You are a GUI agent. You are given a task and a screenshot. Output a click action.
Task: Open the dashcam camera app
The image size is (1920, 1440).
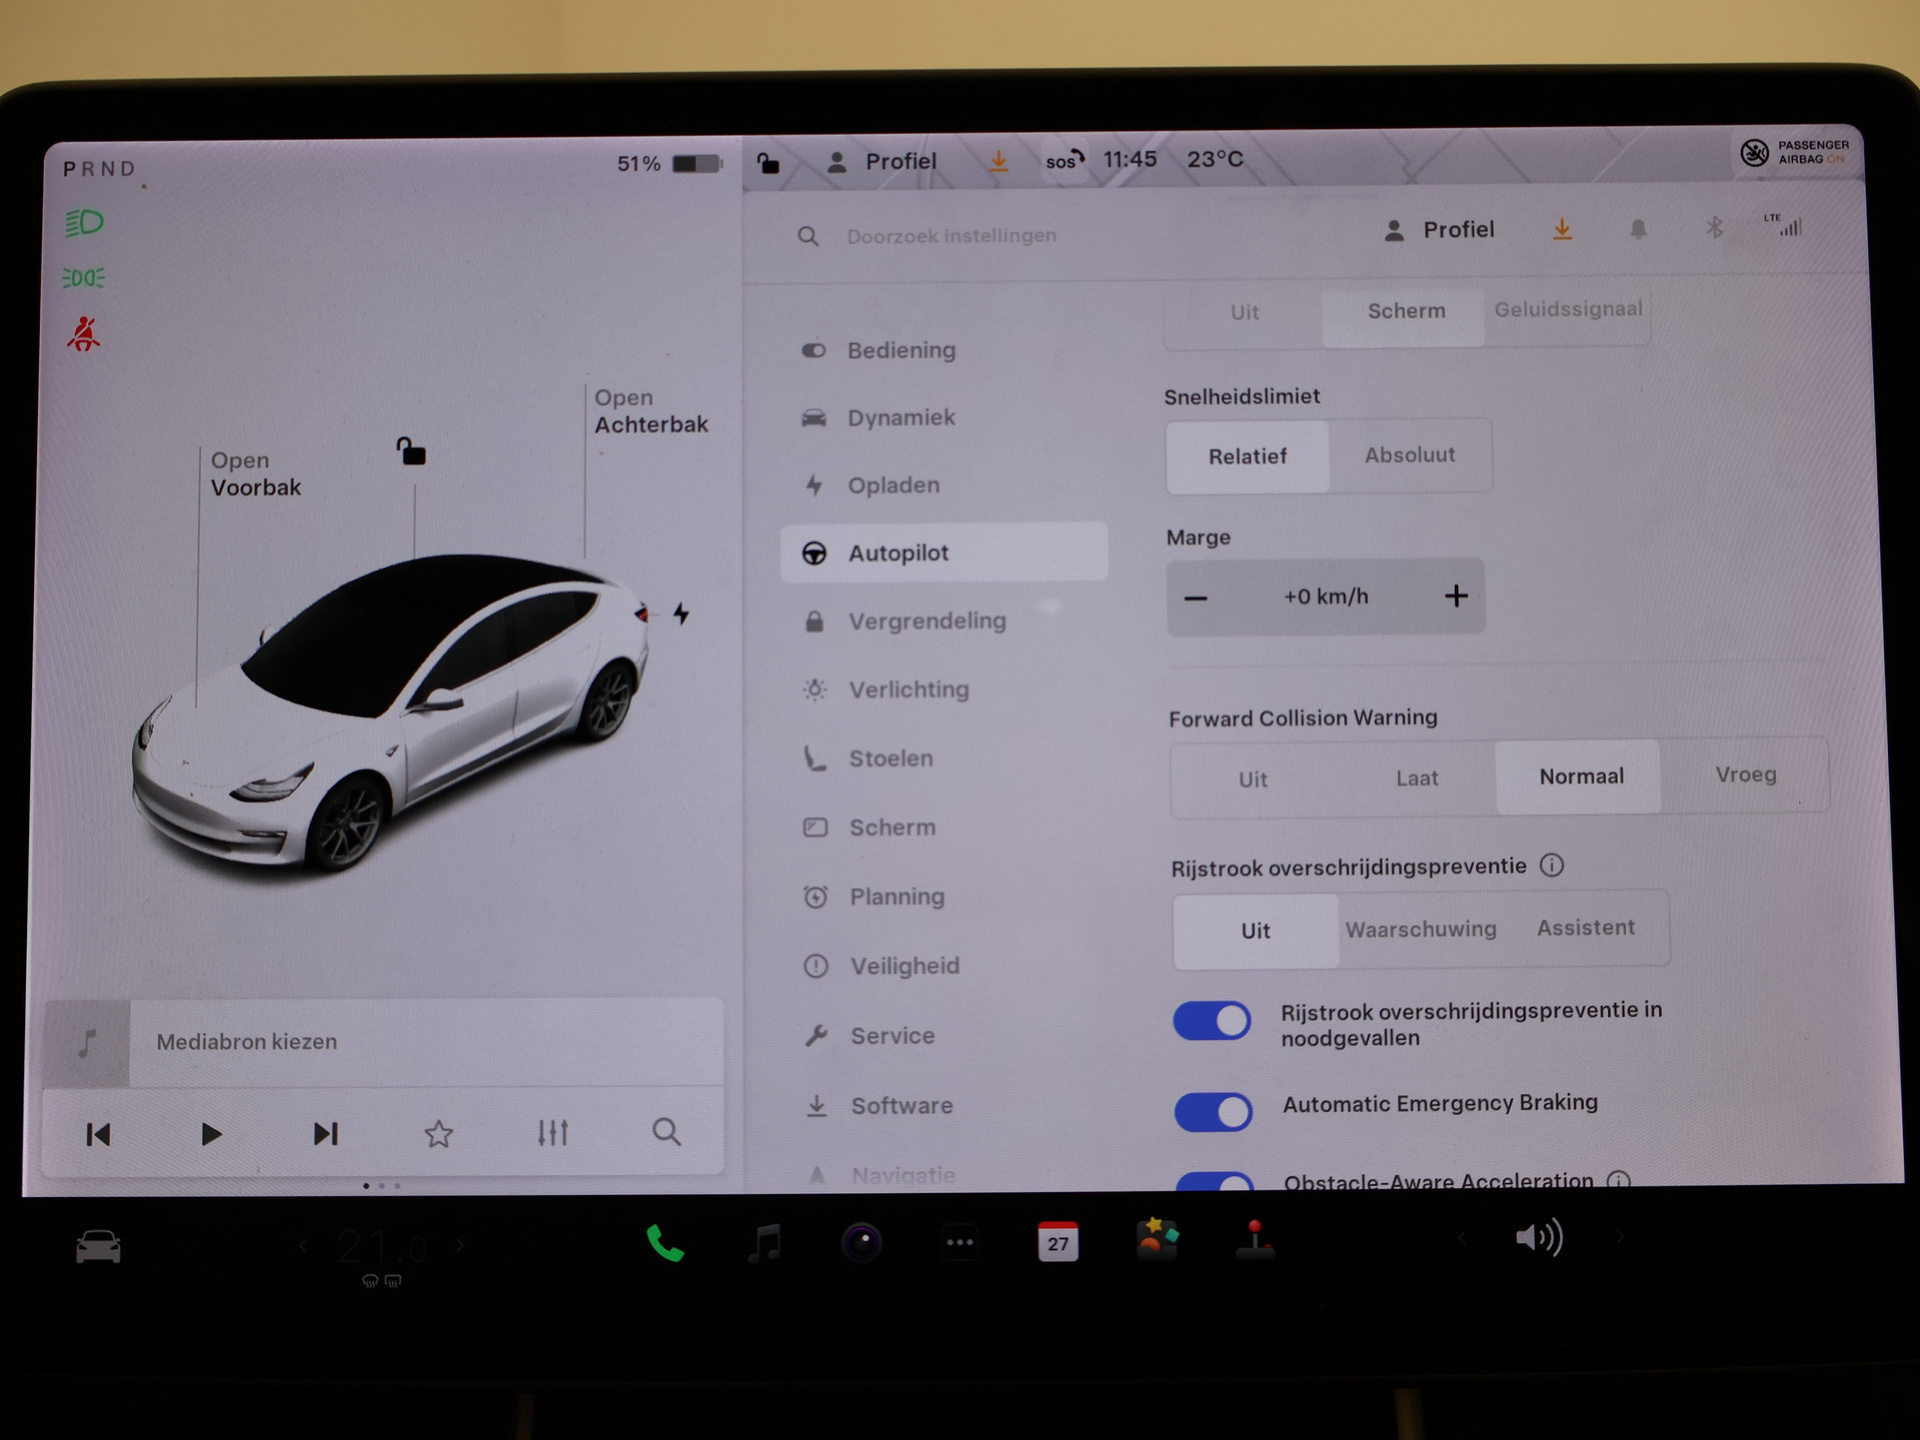tap(861, 1243)
